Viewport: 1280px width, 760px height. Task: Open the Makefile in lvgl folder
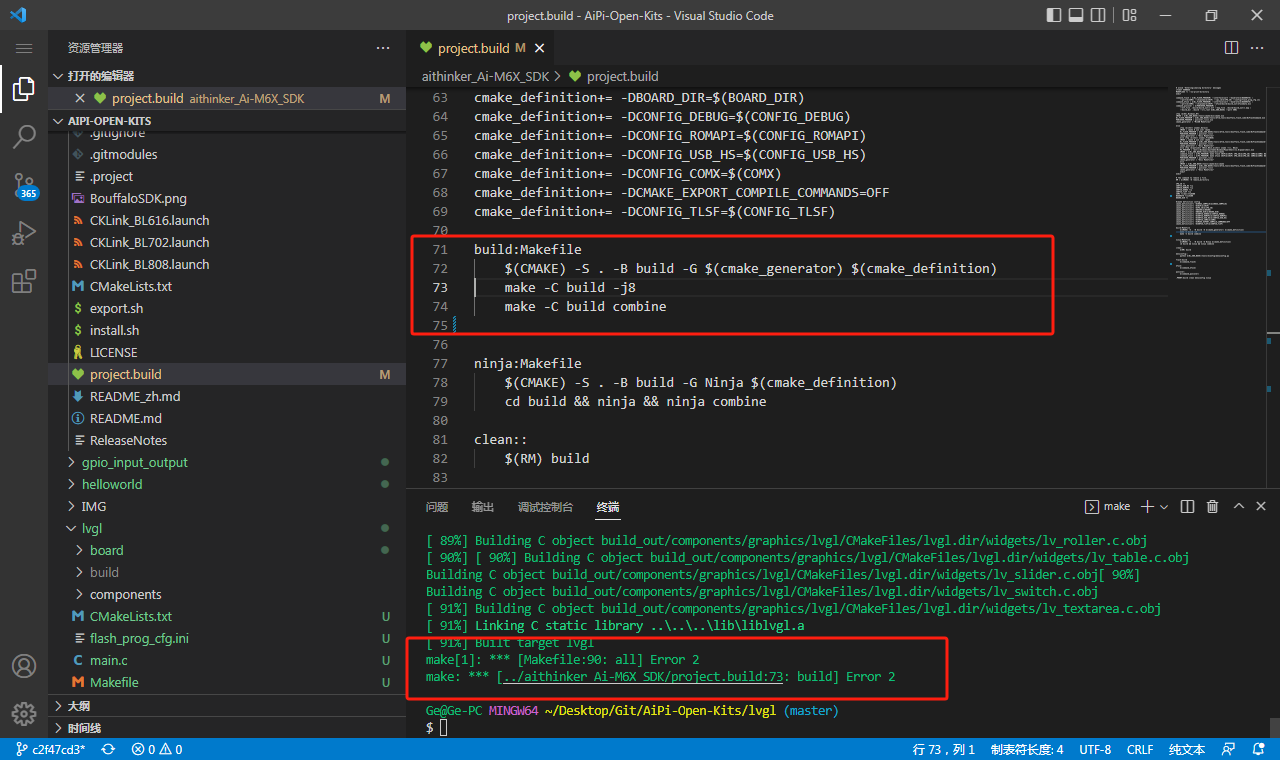[x=227, y=682]
